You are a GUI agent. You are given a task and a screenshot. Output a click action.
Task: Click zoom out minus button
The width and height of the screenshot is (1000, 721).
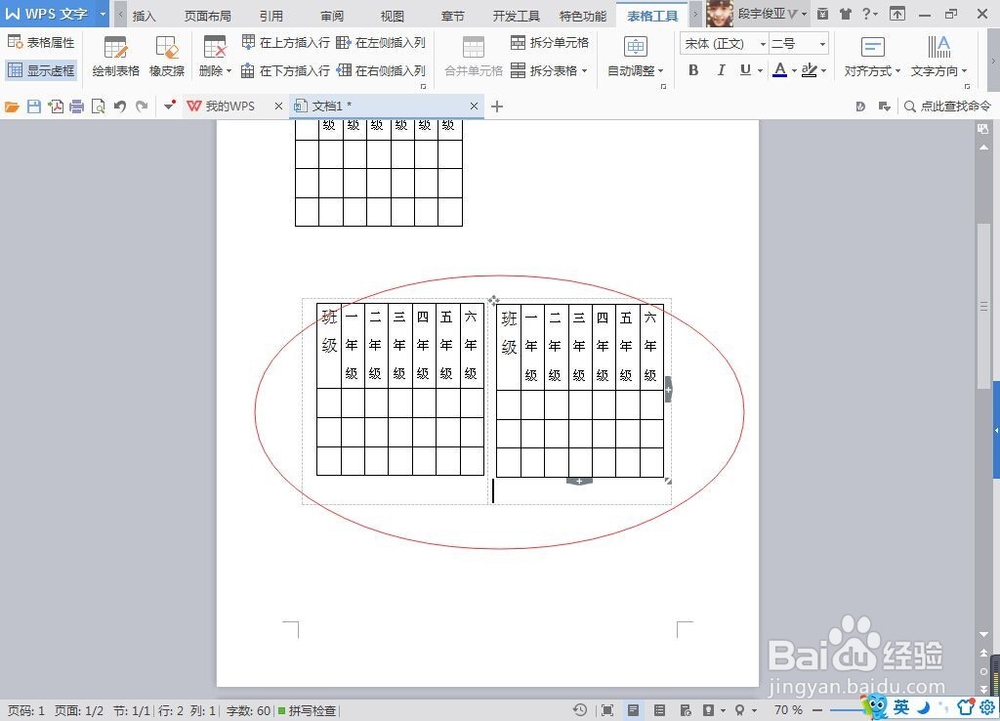point(817,710)
